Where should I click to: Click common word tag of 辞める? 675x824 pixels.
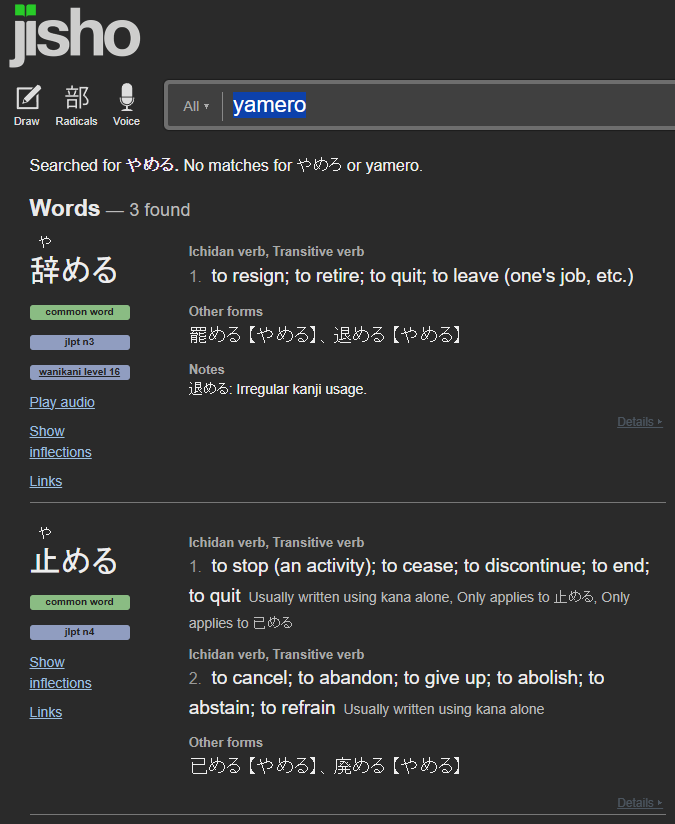[x=79, y=312]
